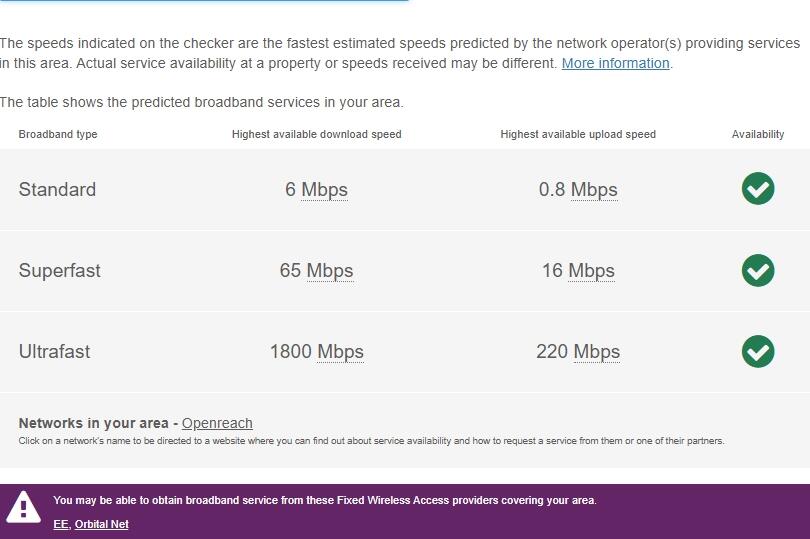
Task: Select the Superfast broadband type label
Action: (x=59, y=271)
